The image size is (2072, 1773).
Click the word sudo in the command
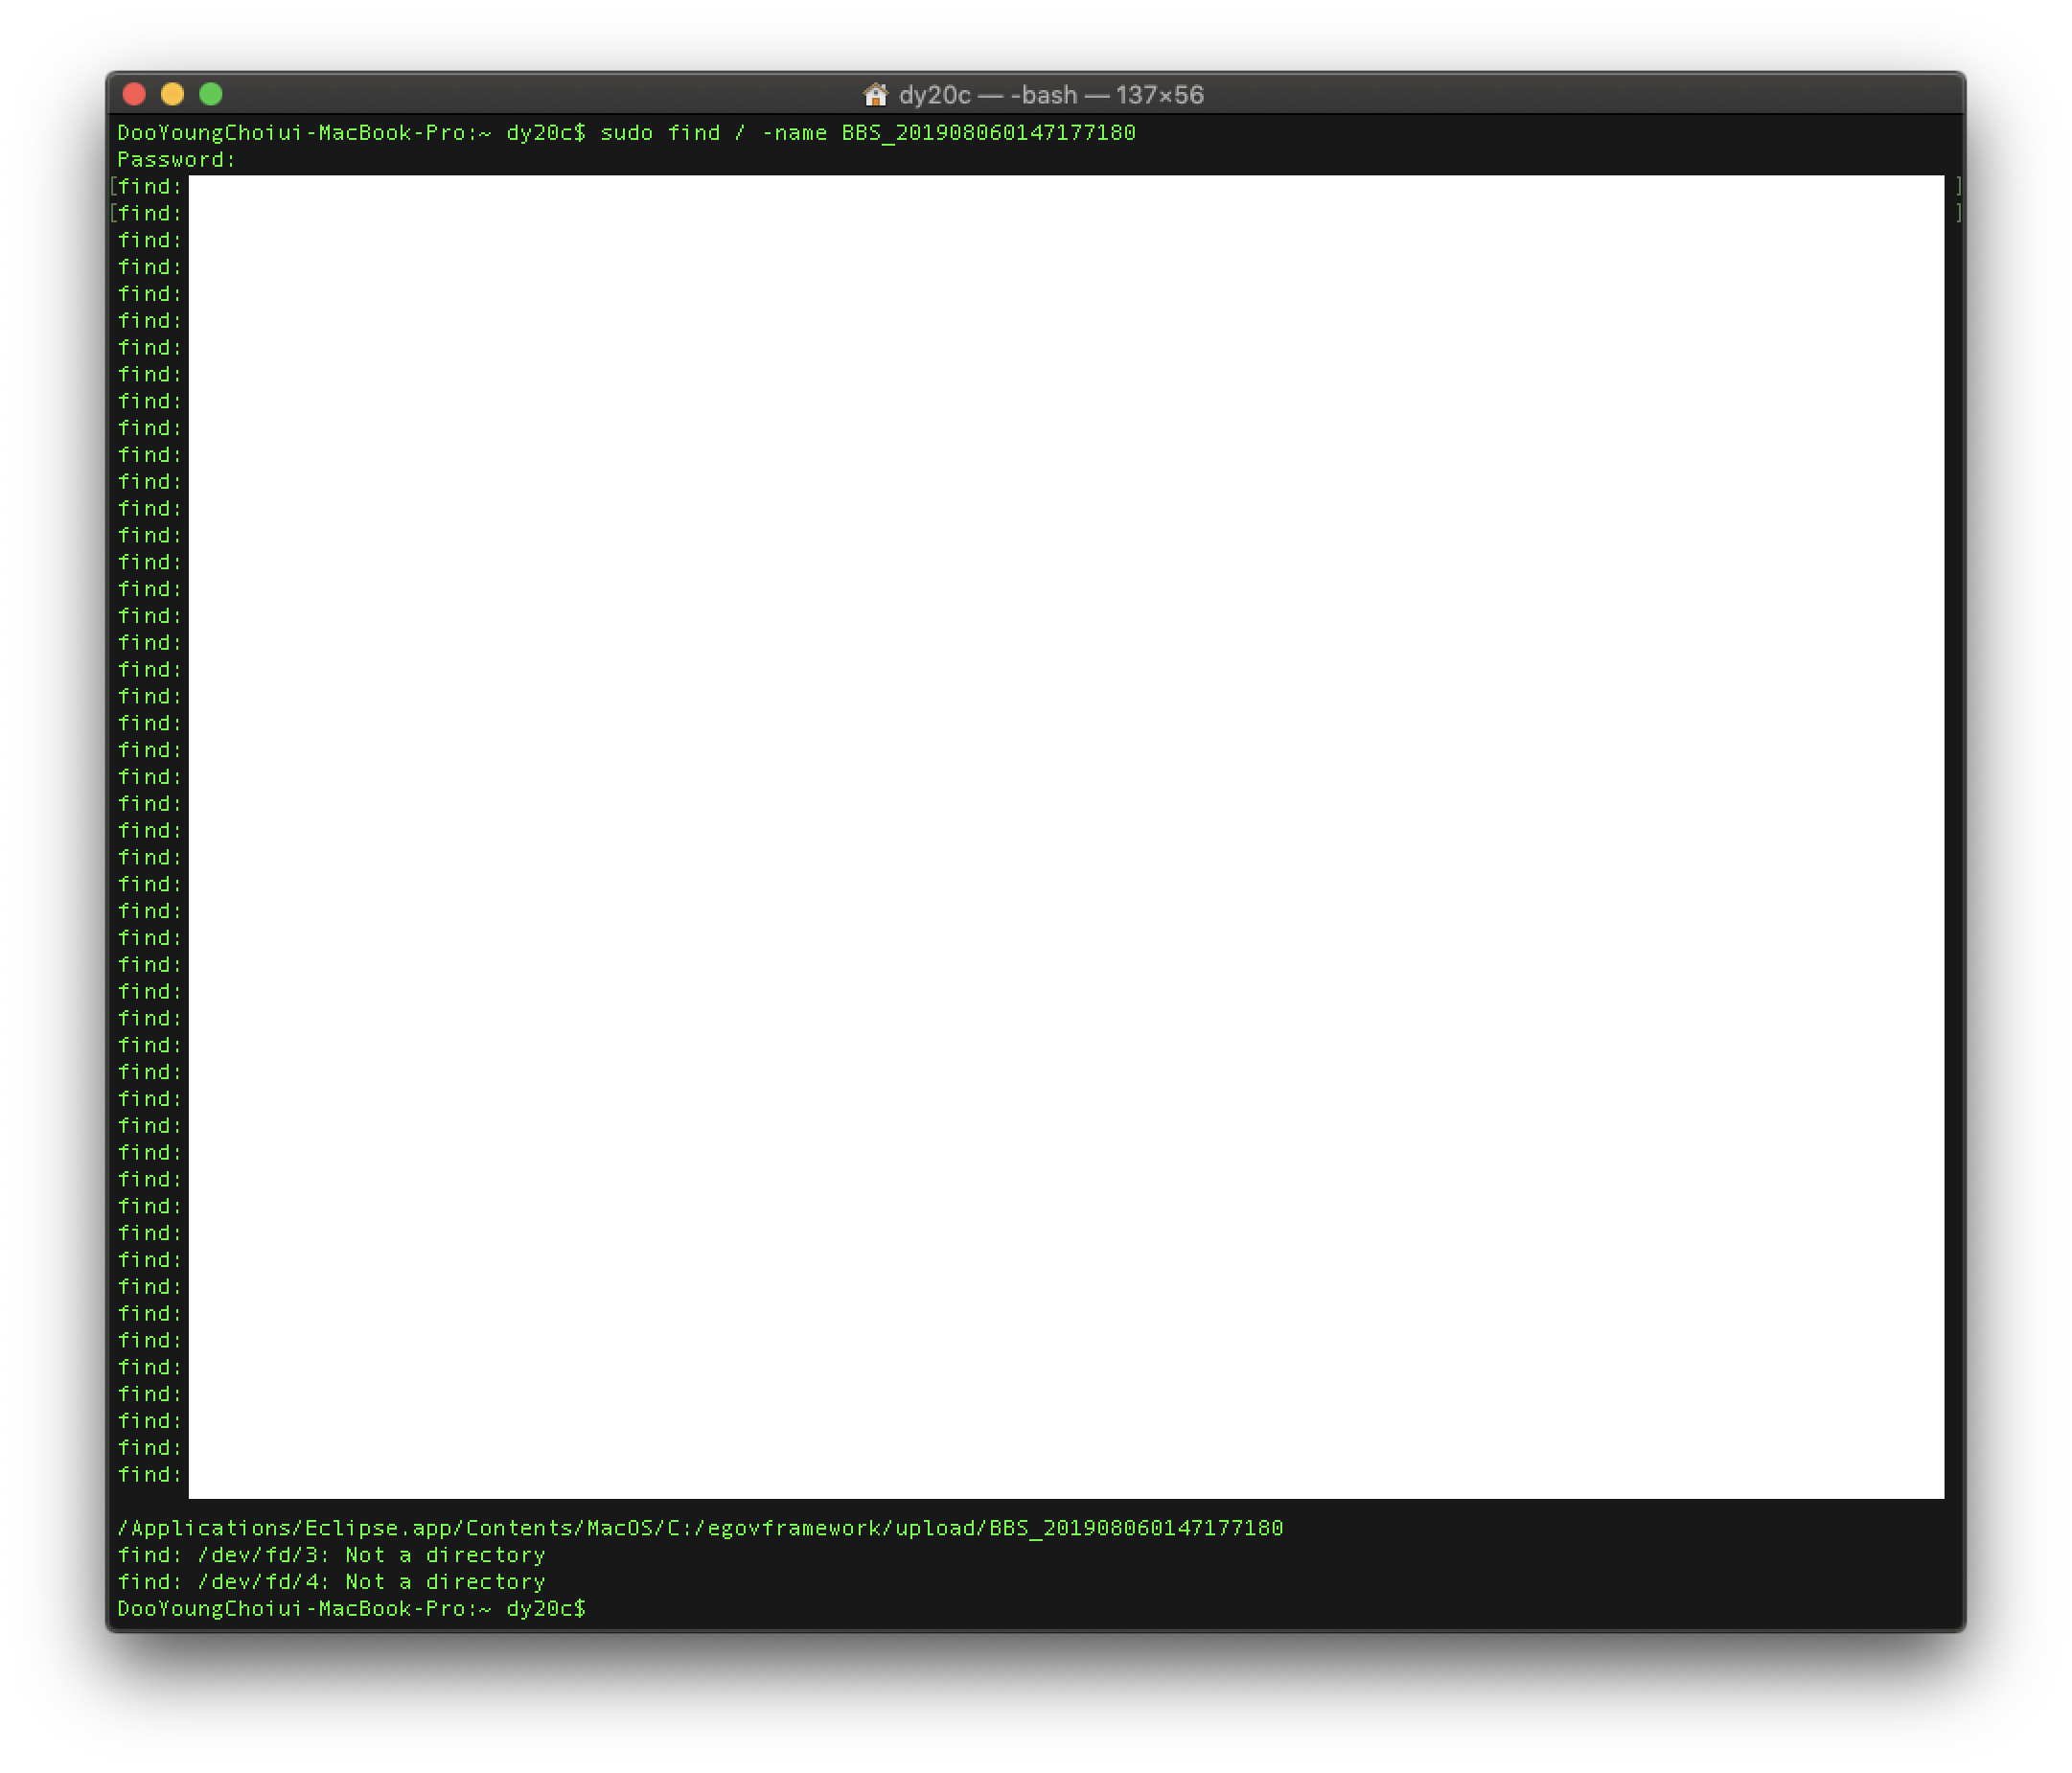point(626,133)
